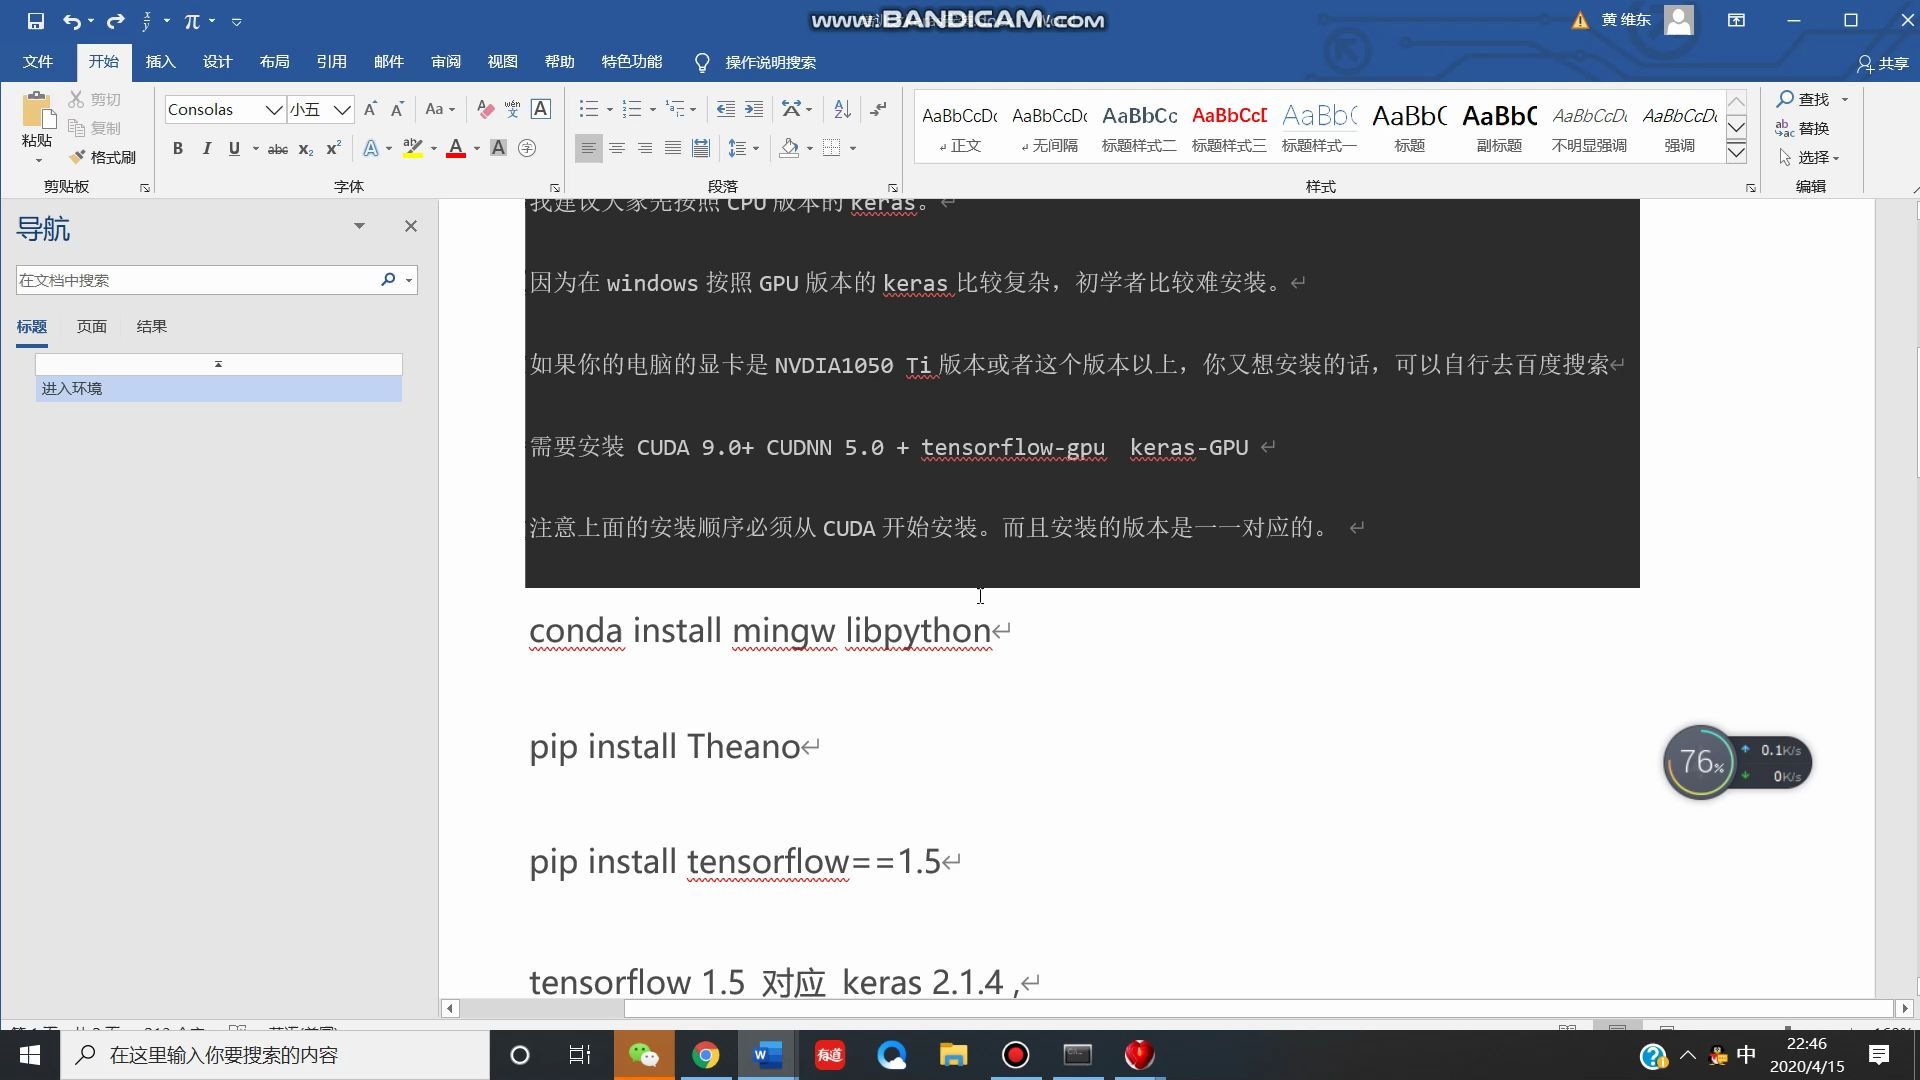The height and width of the screenshot is (1080, 1920).
Task: Open File Explorer from the taskbar
Action: click(953, 1055)
